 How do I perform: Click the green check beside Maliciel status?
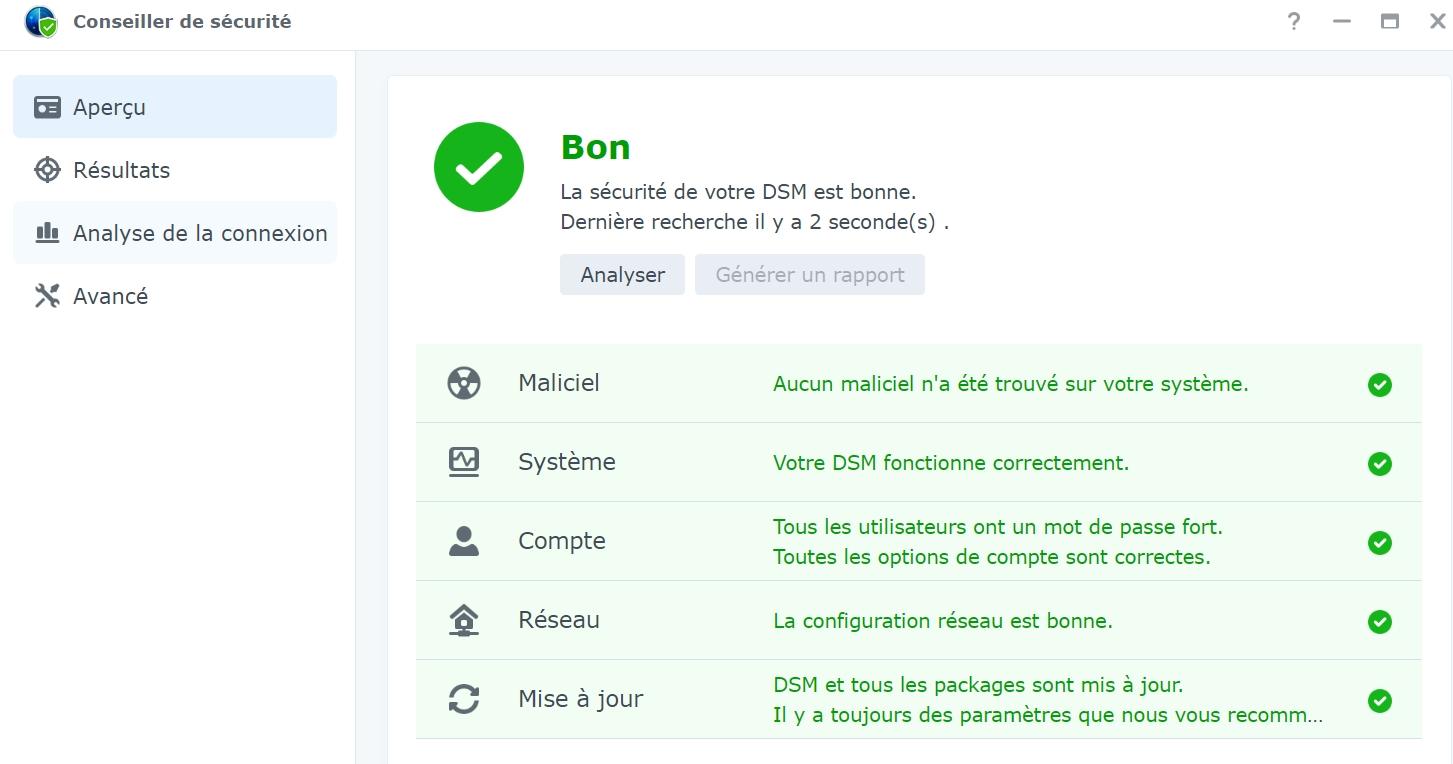click(1380, 385)
